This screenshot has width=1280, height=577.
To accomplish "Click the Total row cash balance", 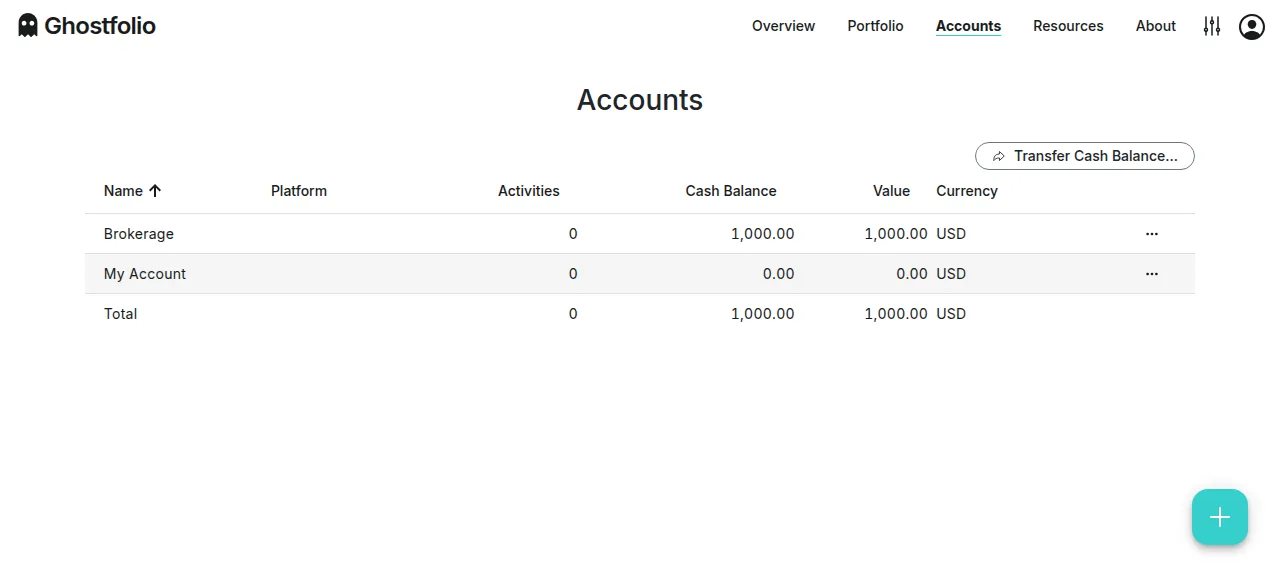I will click(763, 314).
